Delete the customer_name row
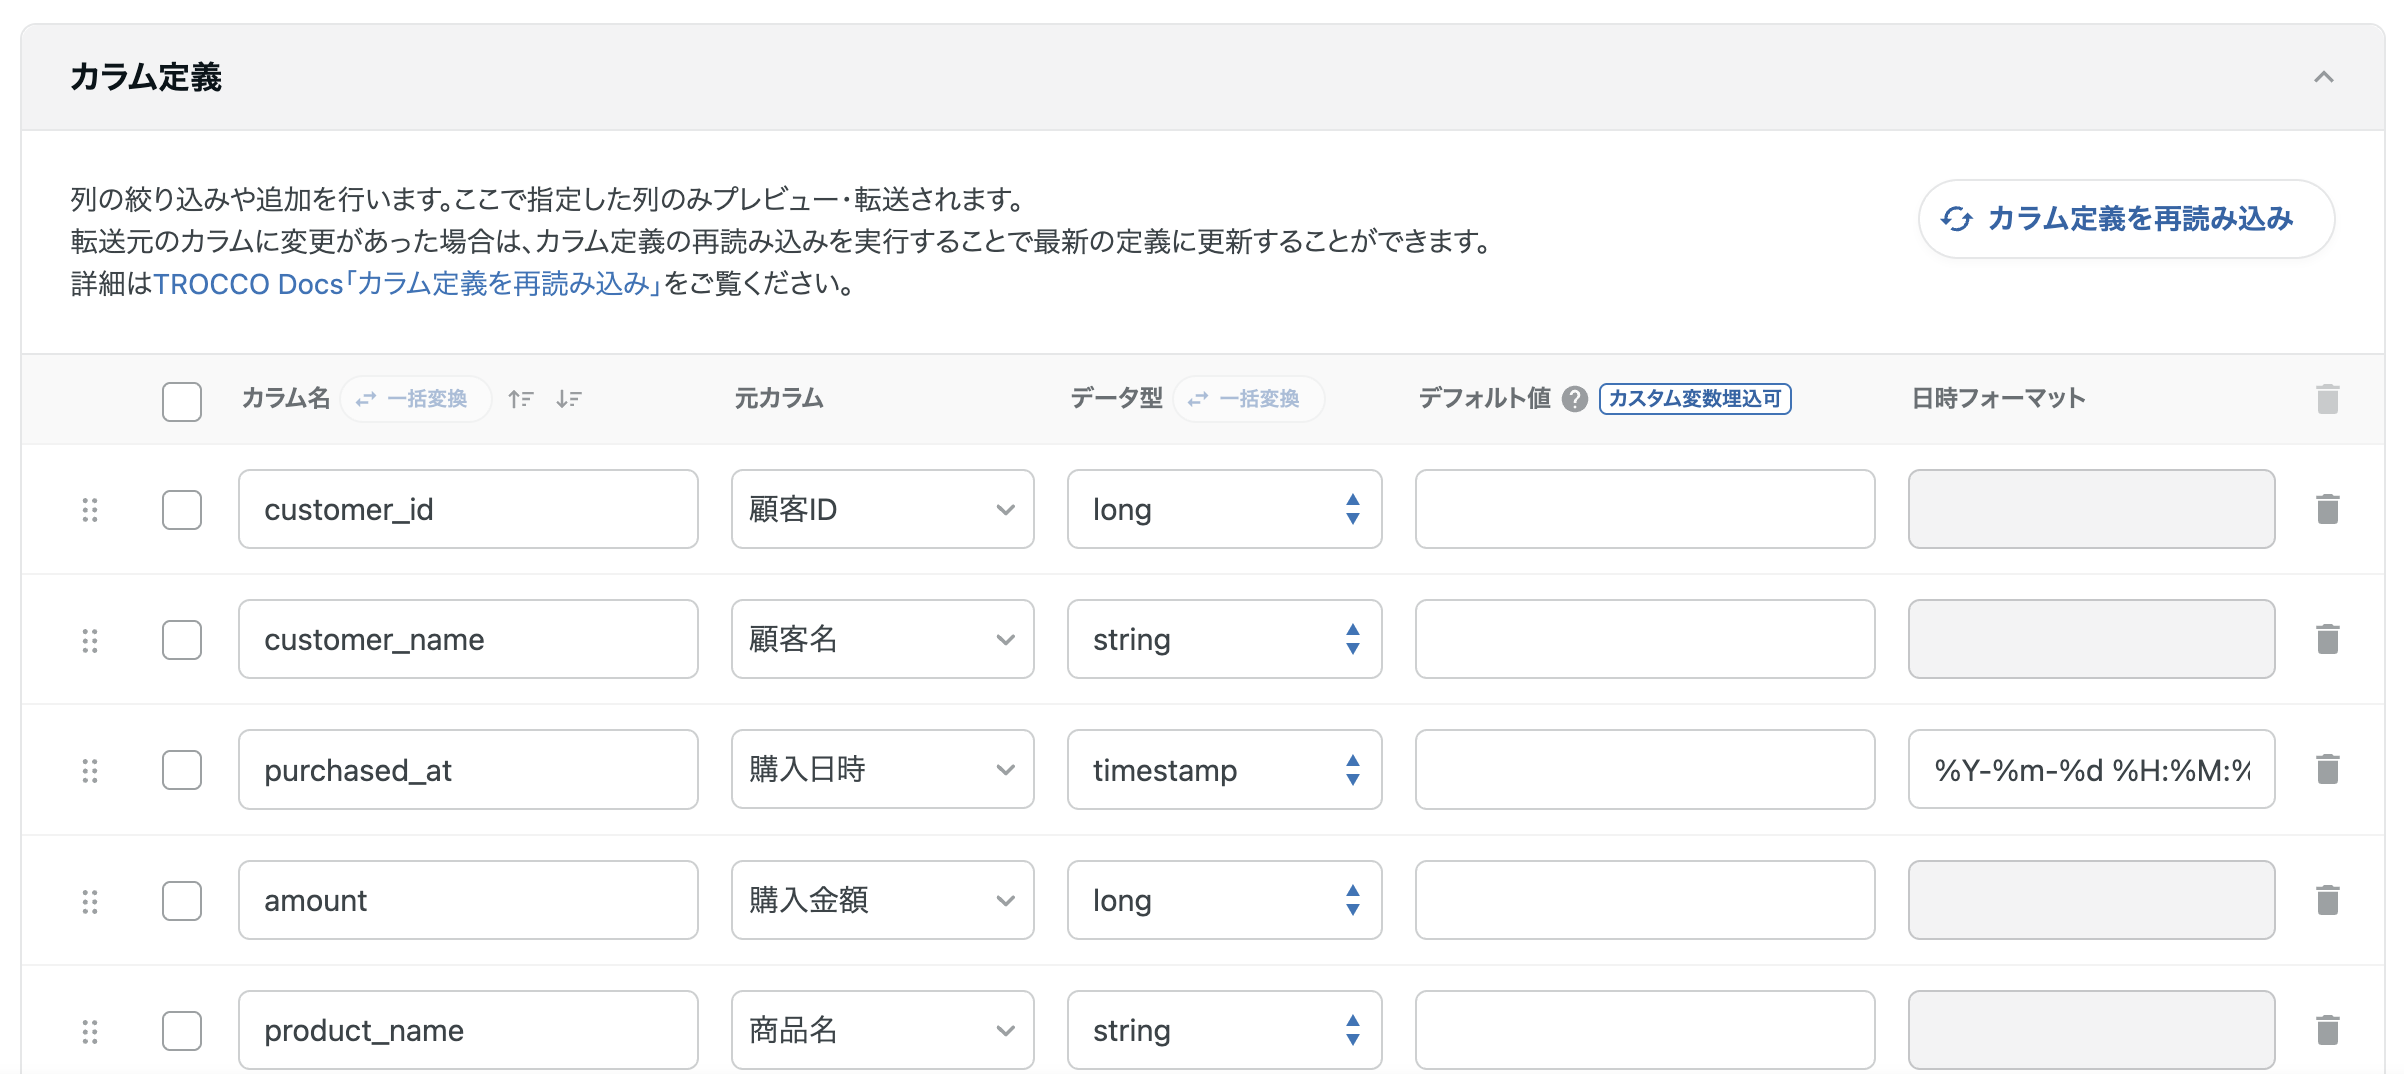2404x1074 pixels. pos(2328,639)
